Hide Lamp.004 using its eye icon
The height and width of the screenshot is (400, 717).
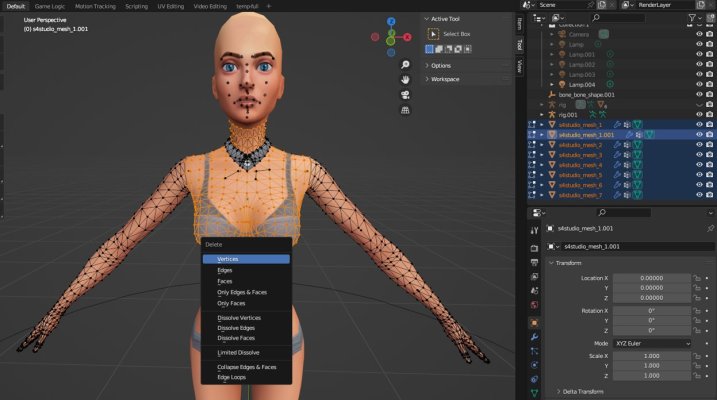click(699, 85)
